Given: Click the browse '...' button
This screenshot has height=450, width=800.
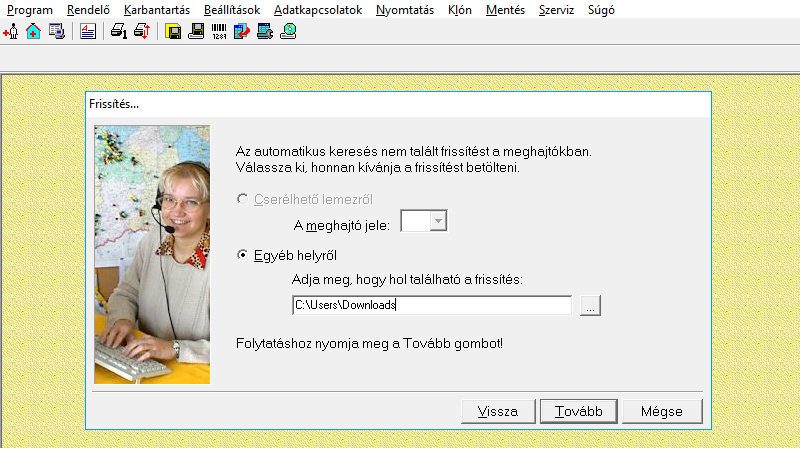Looking at the screenshot, I should pos(590,306).
